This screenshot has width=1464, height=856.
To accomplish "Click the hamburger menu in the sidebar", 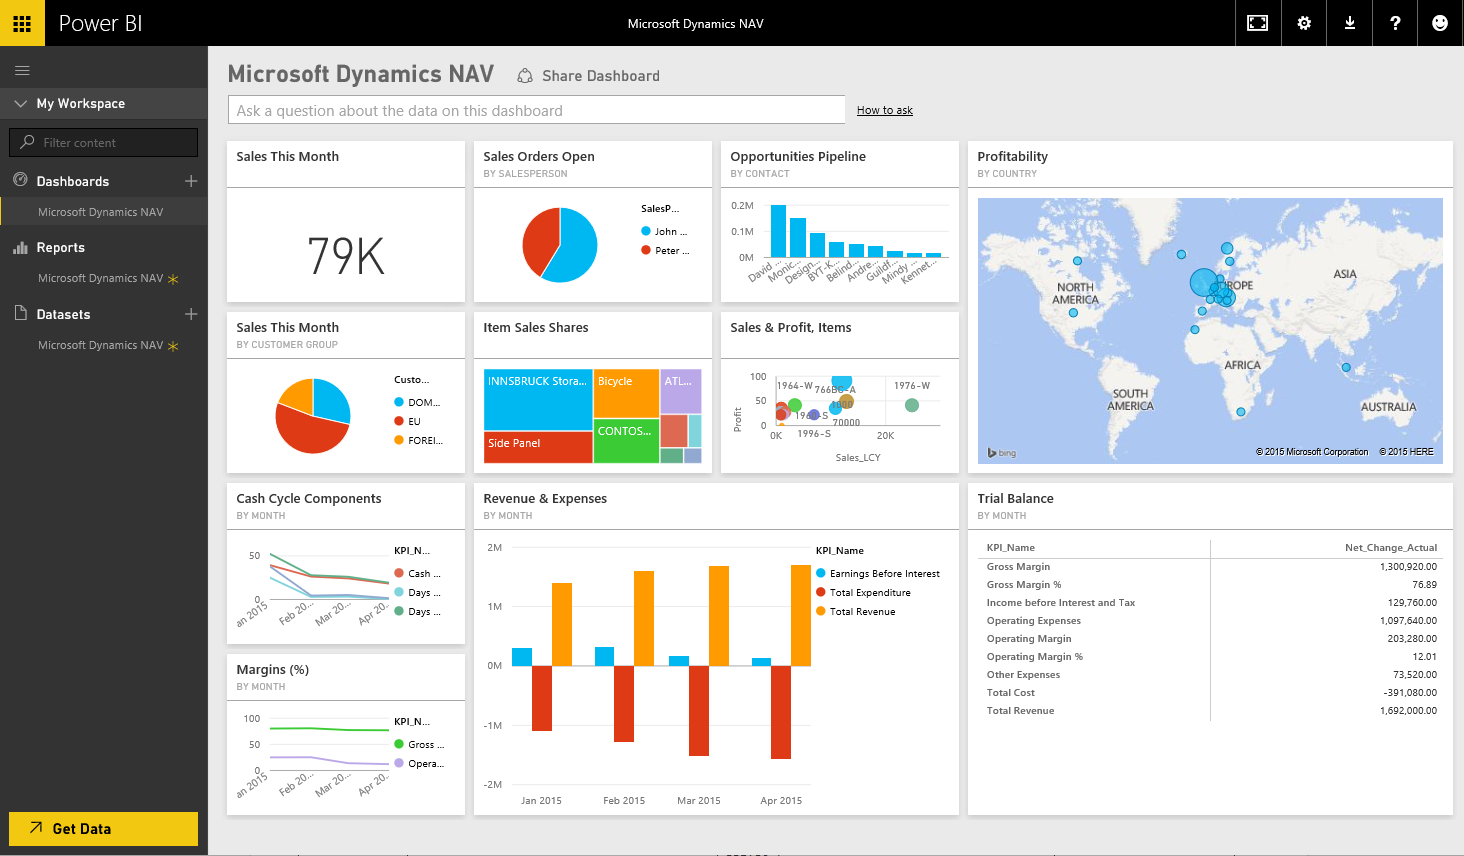I will click(x=21, y=70).
